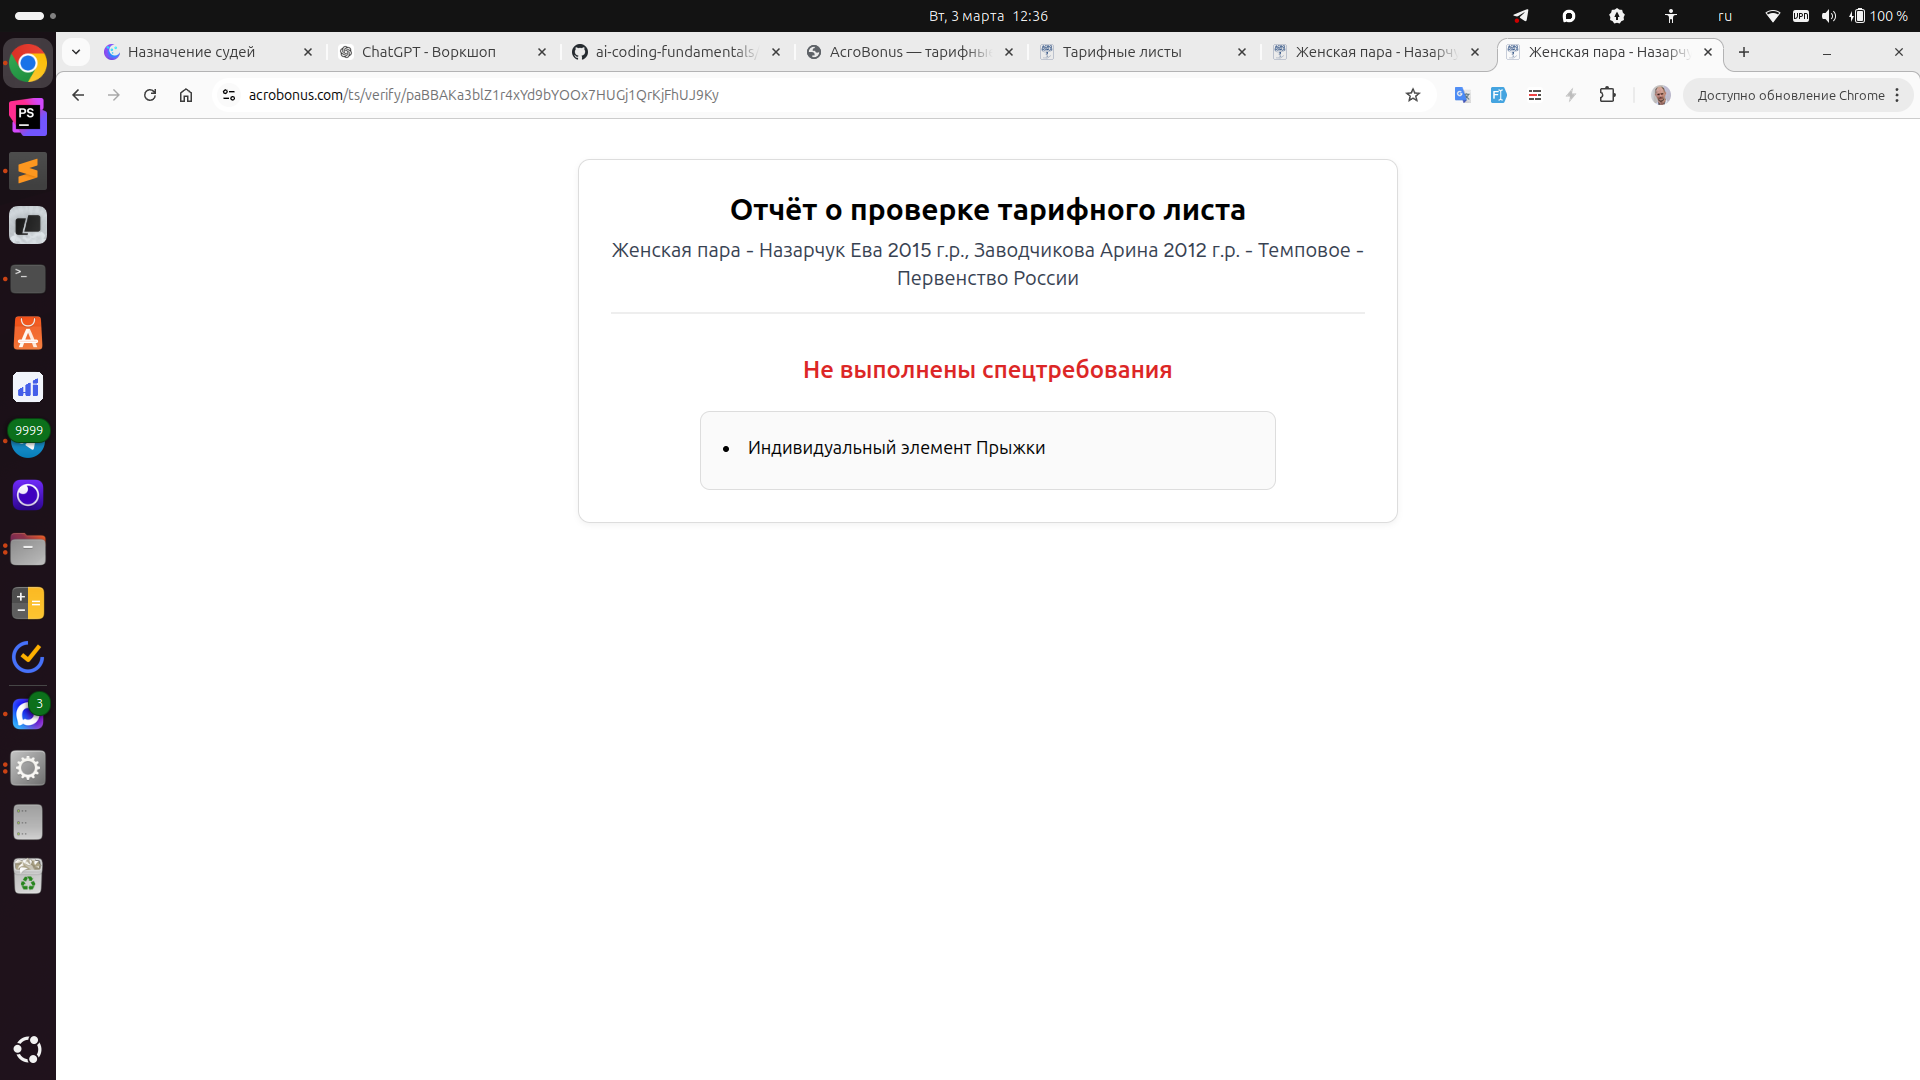Click the Chrome profile avatar
1920x1080 pixels.
pyautogui.click(x=1661, y=95)
